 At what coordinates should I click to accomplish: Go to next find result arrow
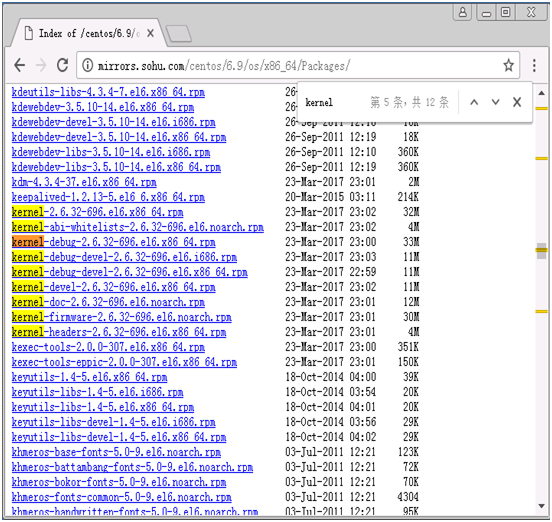tap(495, 102)
